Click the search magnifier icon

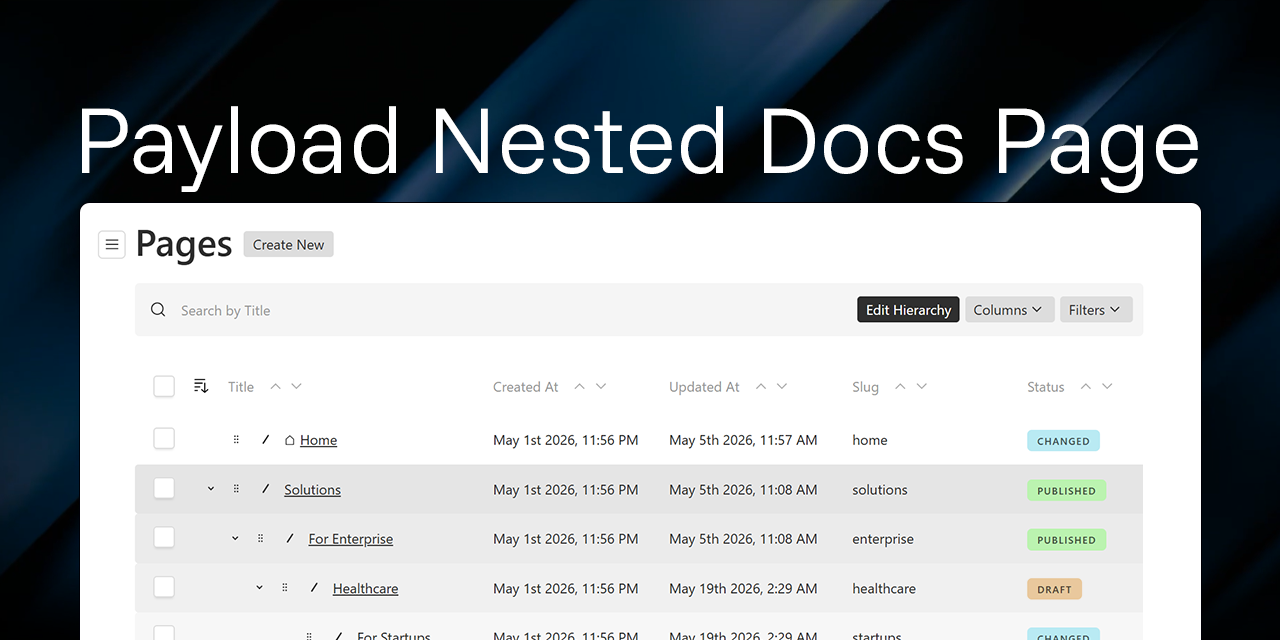coord(158,310)
